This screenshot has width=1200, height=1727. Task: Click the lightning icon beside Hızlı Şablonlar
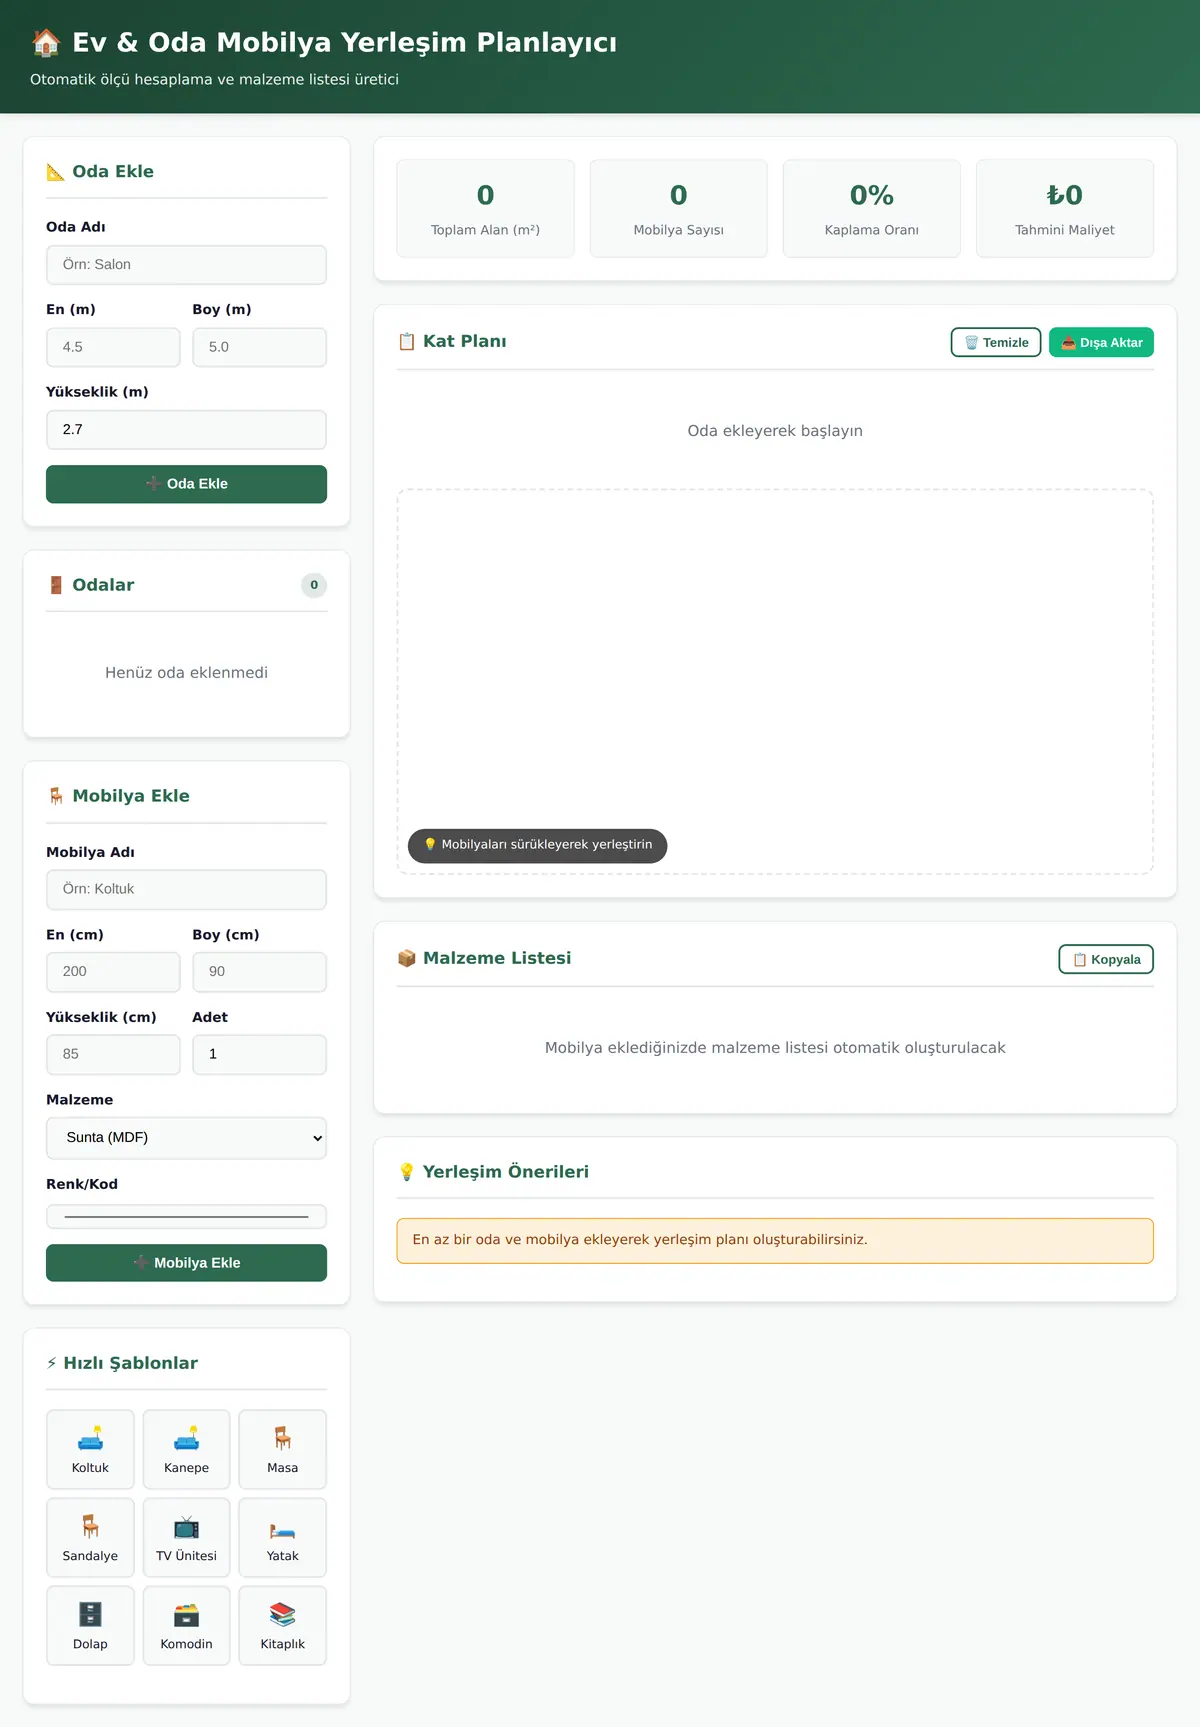(52, 1363)
